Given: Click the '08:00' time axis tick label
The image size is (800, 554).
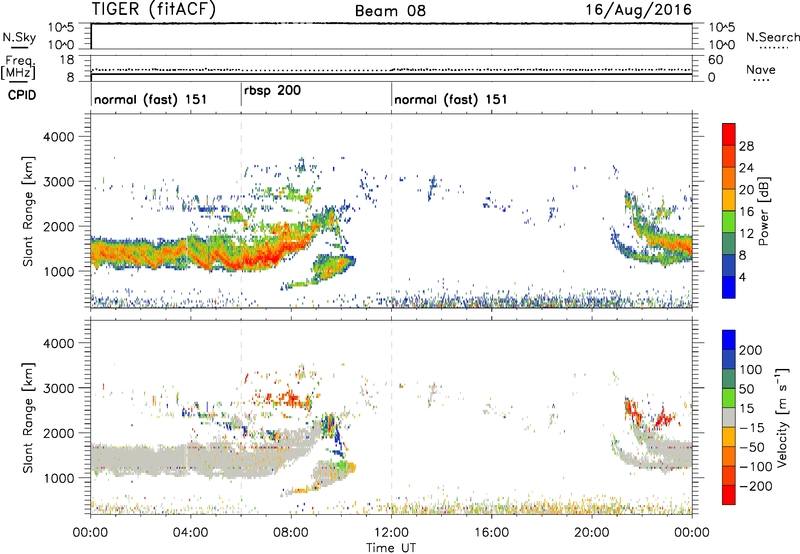Looking at the screenshot, I should tap(291, 533).
